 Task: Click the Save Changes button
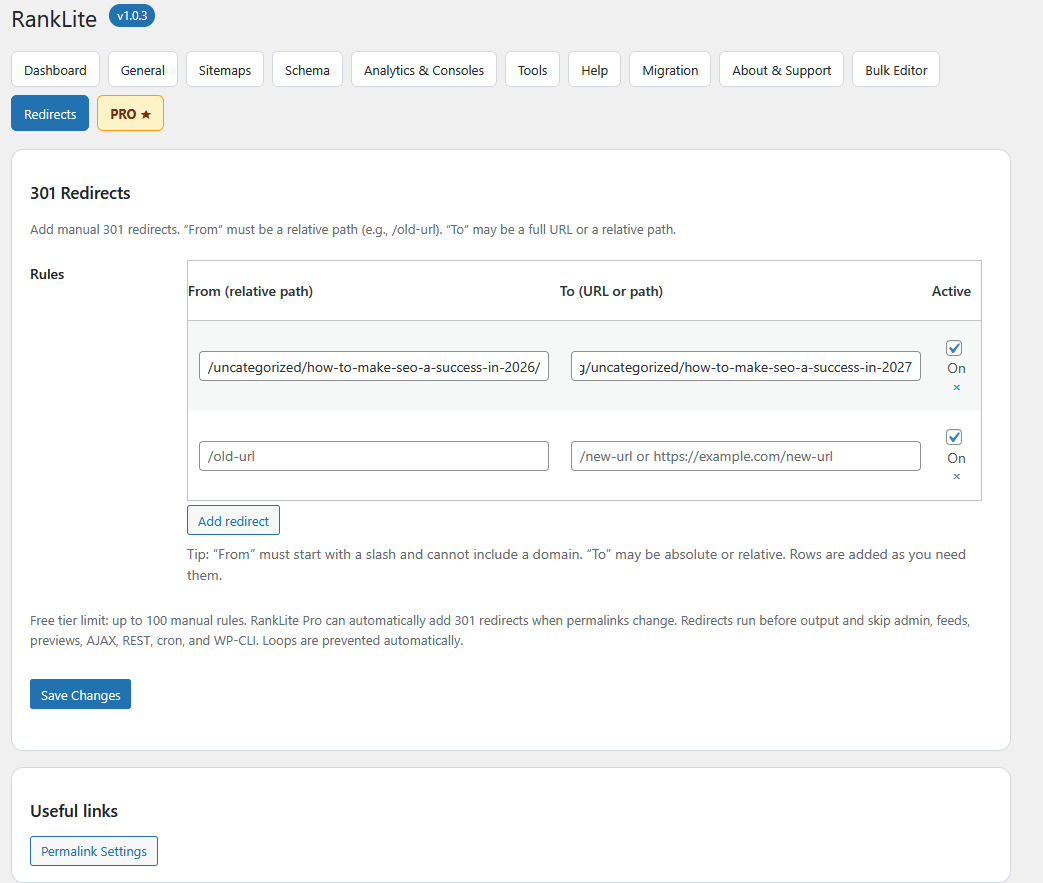pyautogui.click(x=80, y=694)
